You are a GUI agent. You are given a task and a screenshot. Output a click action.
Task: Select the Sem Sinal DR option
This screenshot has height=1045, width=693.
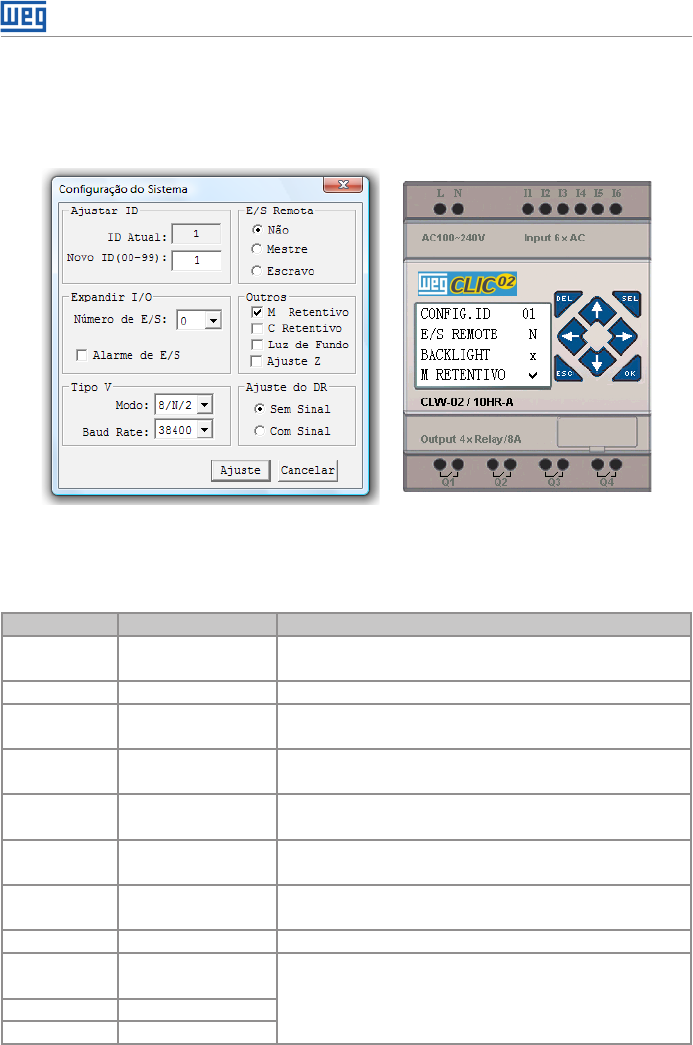pos(259,409)
